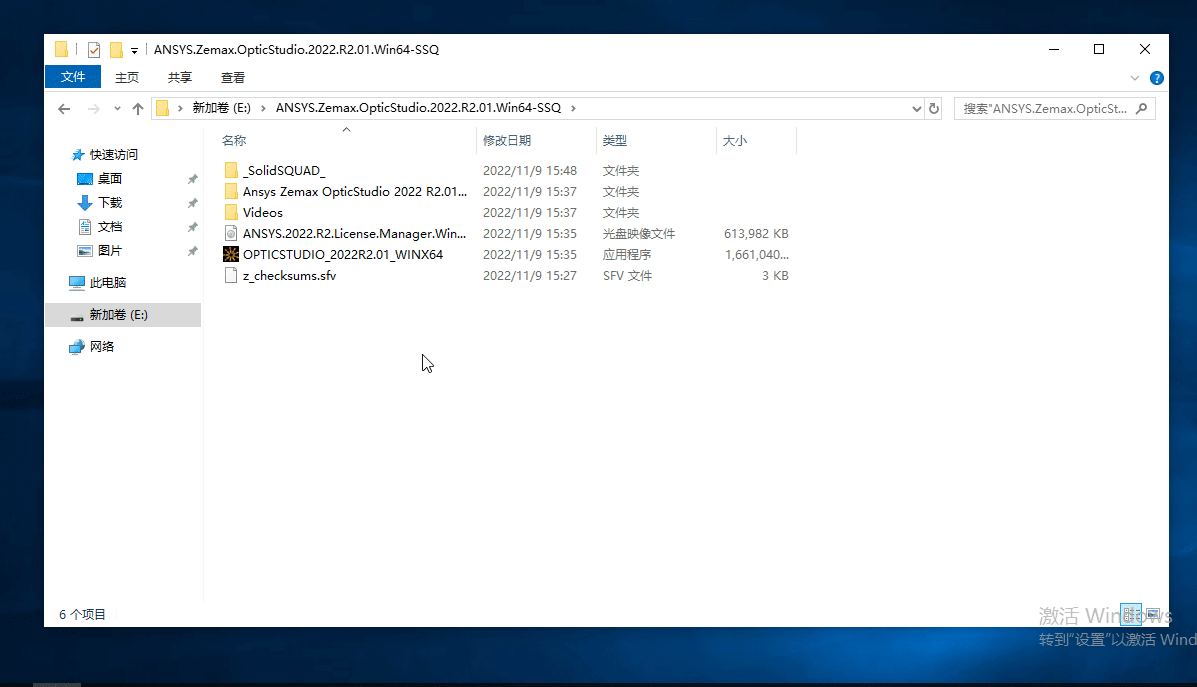
Task: Click the 光盘映像文件 type cell
Action: (x=639, y=234)
